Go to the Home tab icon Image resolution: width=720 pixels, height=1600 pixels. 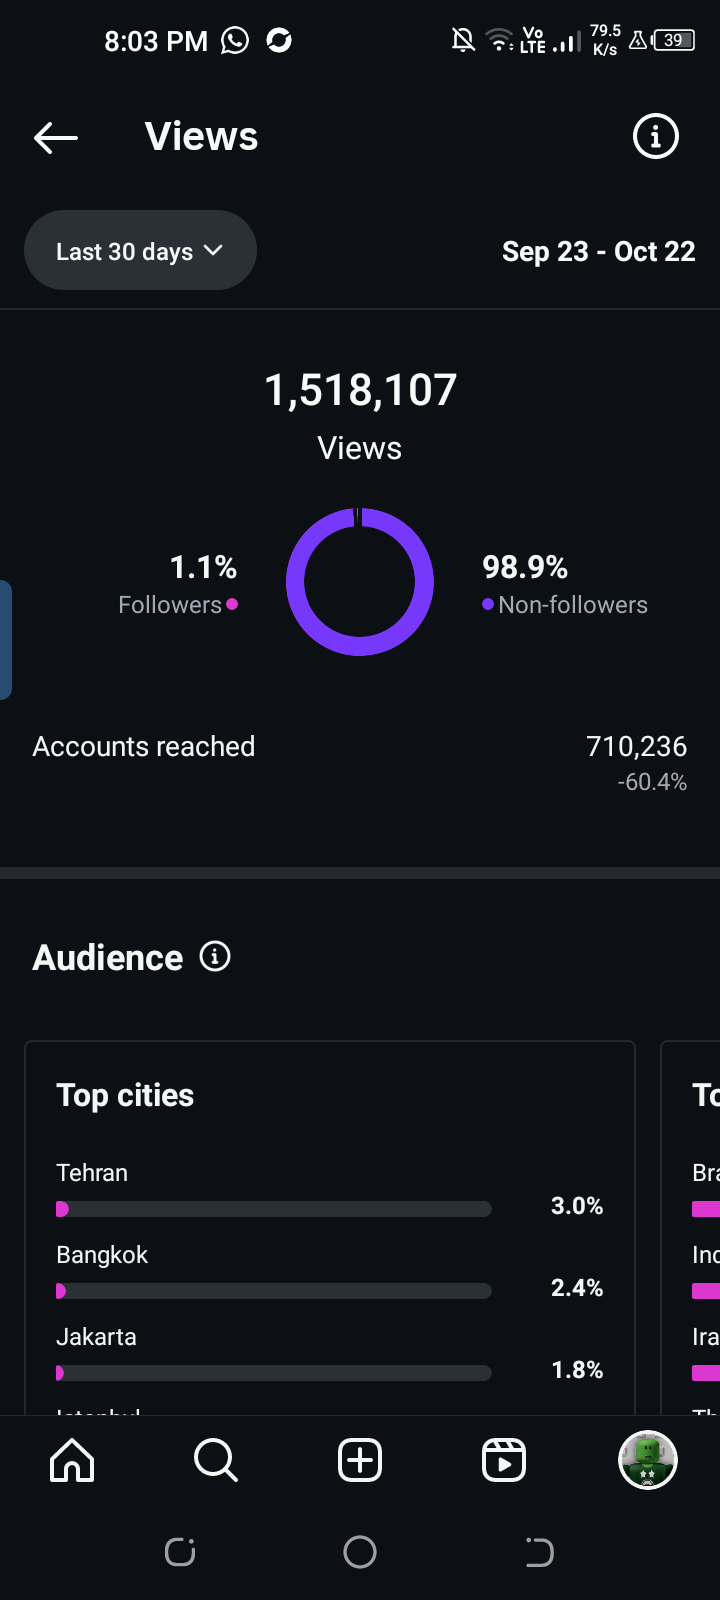72,1460
